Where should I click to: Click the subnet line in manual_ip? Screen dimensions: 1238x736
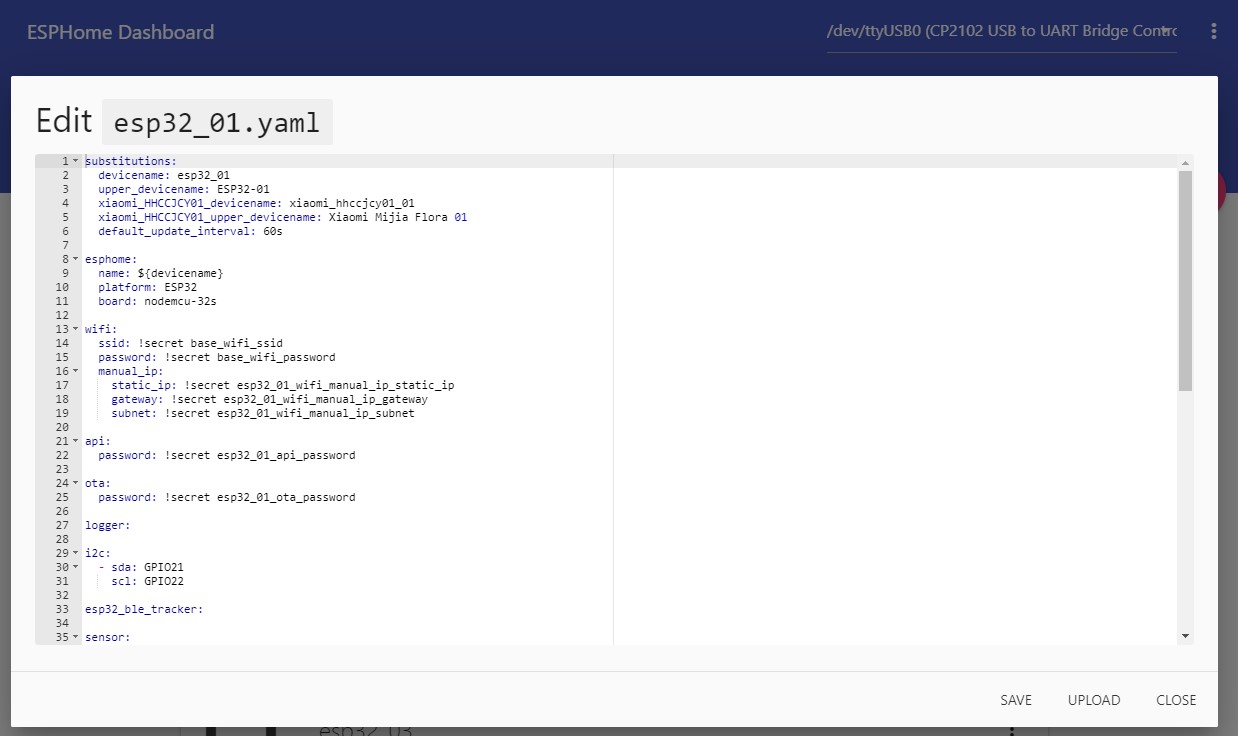point(262,413)
